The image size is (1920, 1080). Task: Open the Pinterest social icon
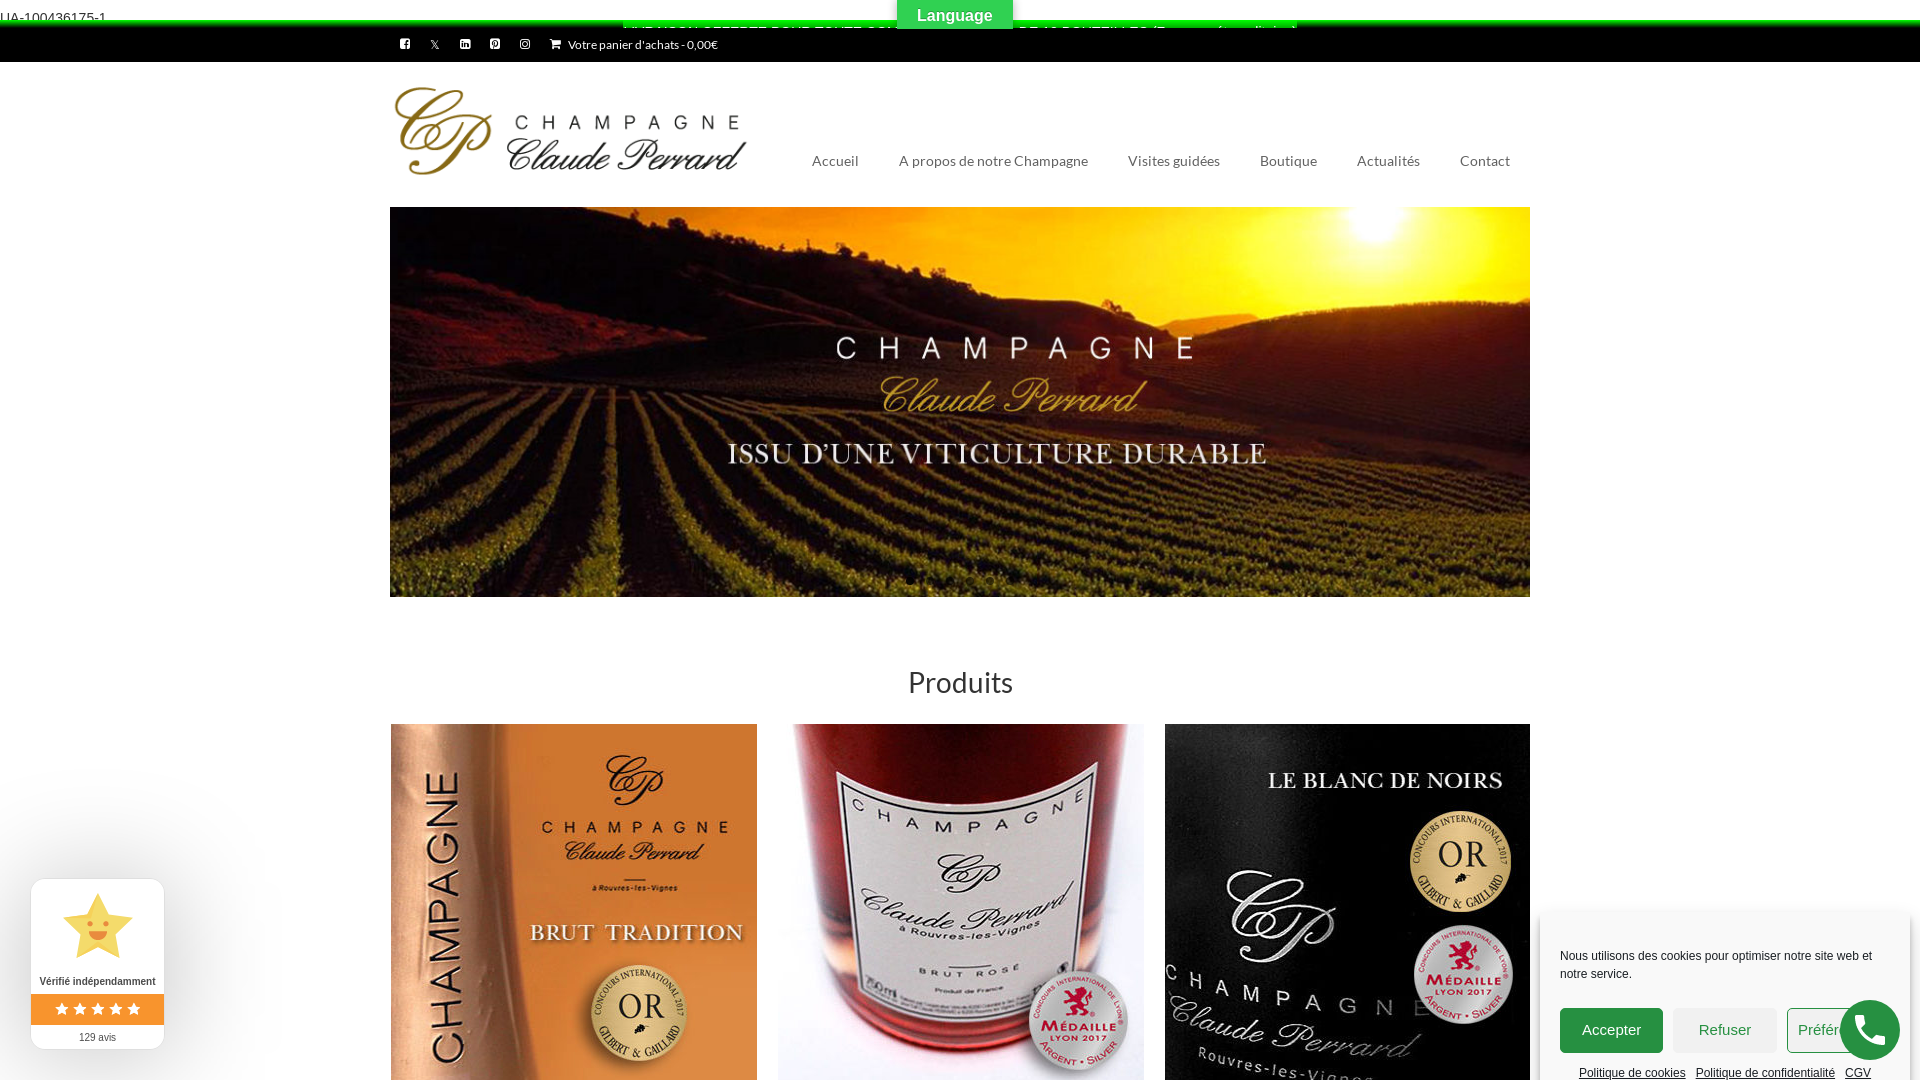(495, 44)
